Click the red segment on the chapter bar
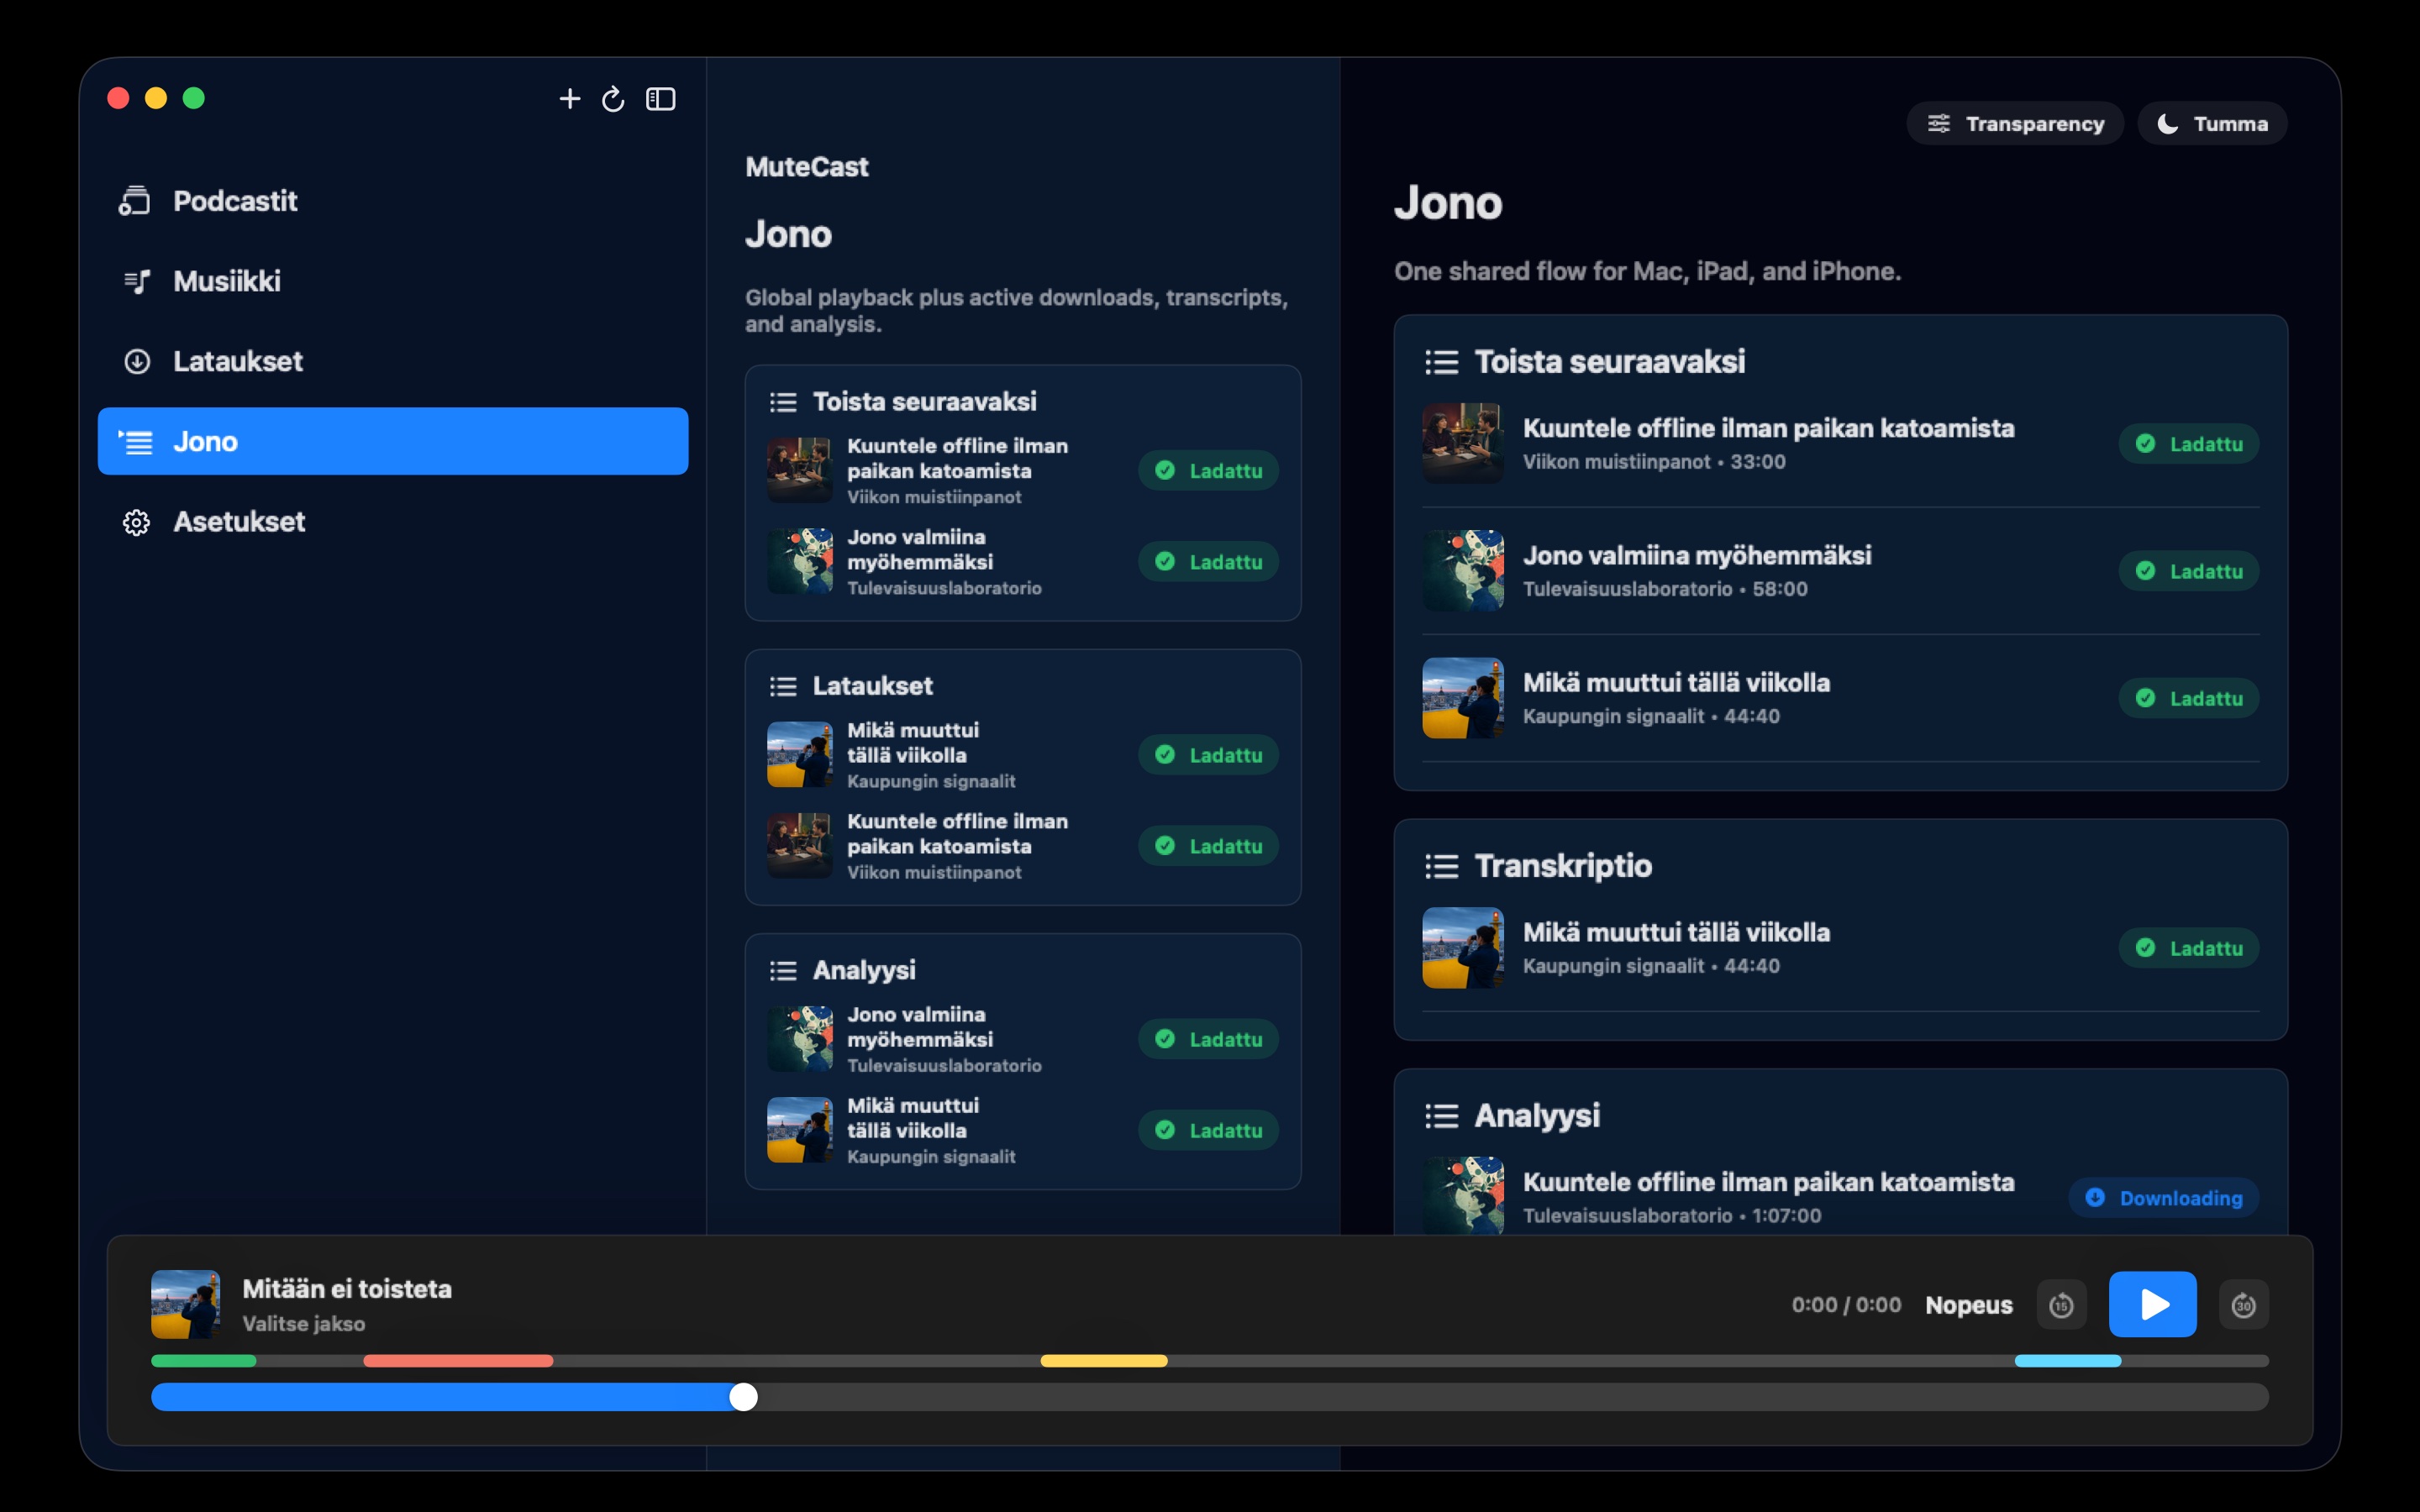This screenshot has height=1512, width=2420. pos(458,1361)
